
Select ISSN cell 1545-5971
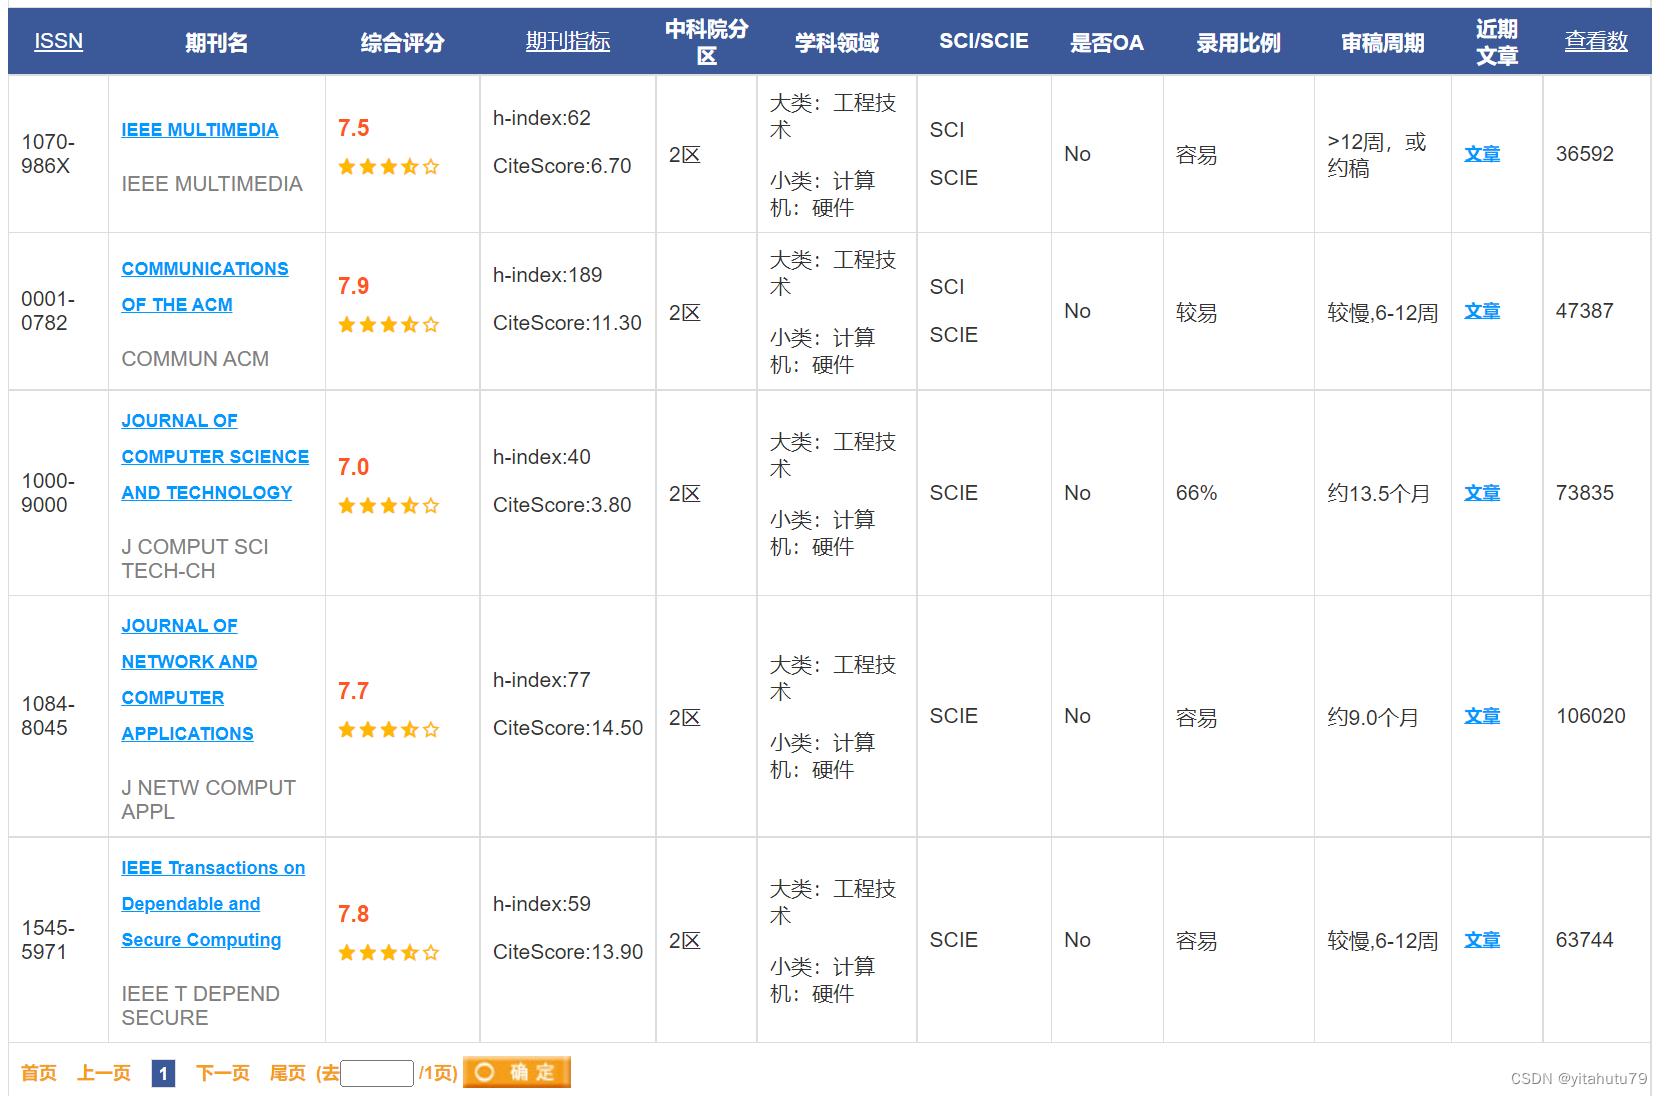click(48, 940)
